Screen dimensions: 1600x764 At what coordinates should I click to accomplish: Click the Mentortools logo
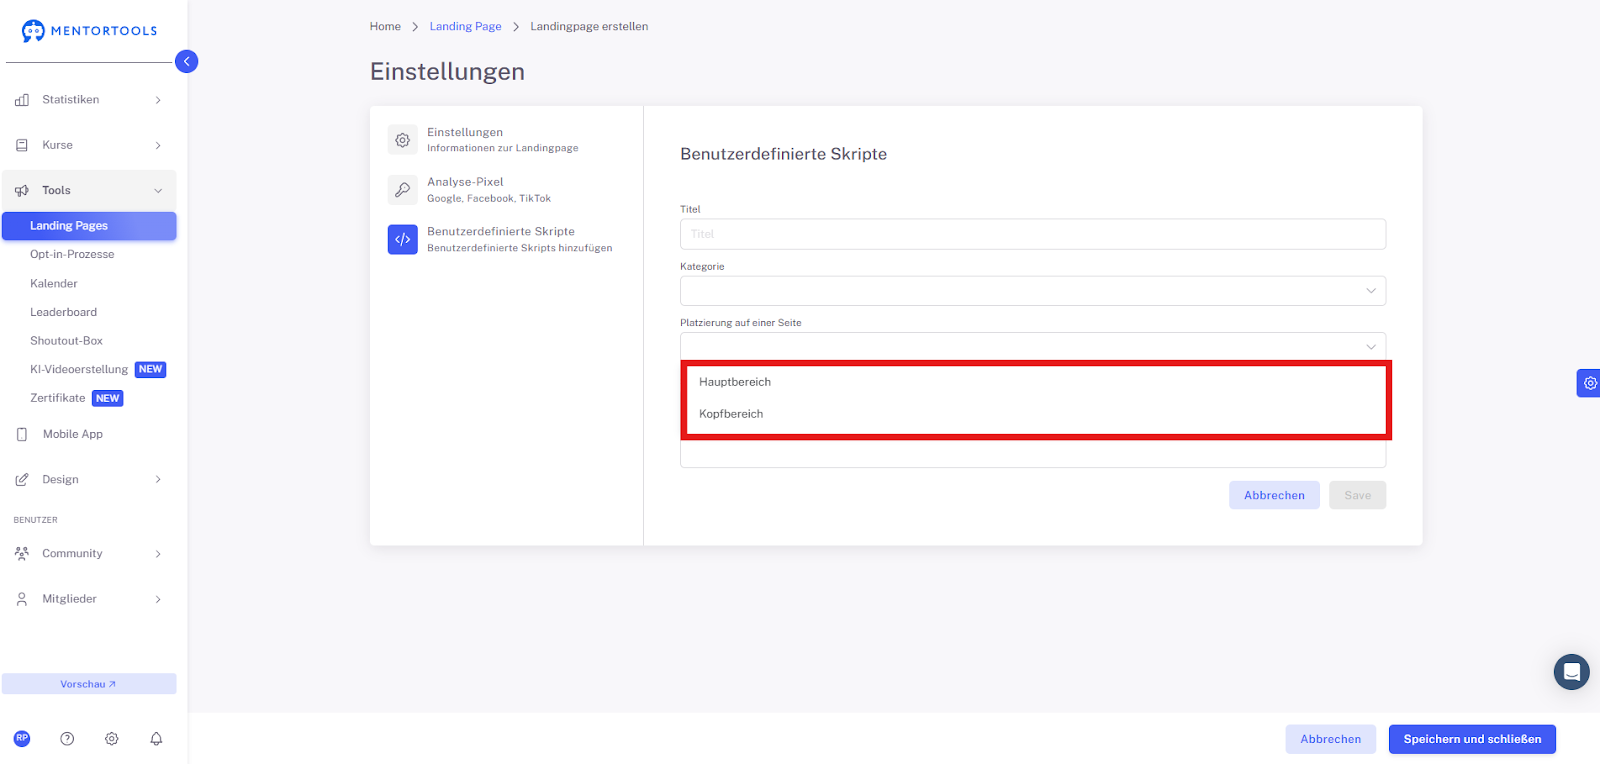click(x=89, y=31)
